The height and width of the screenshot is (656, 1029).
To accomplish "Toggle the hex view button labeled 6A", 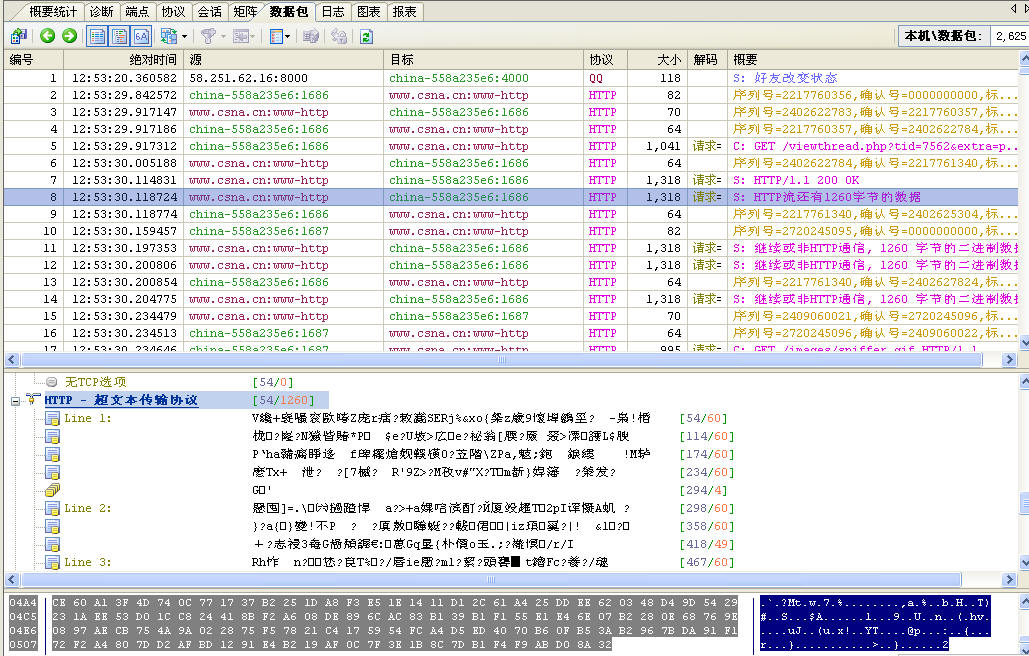I will click(141, 36).
